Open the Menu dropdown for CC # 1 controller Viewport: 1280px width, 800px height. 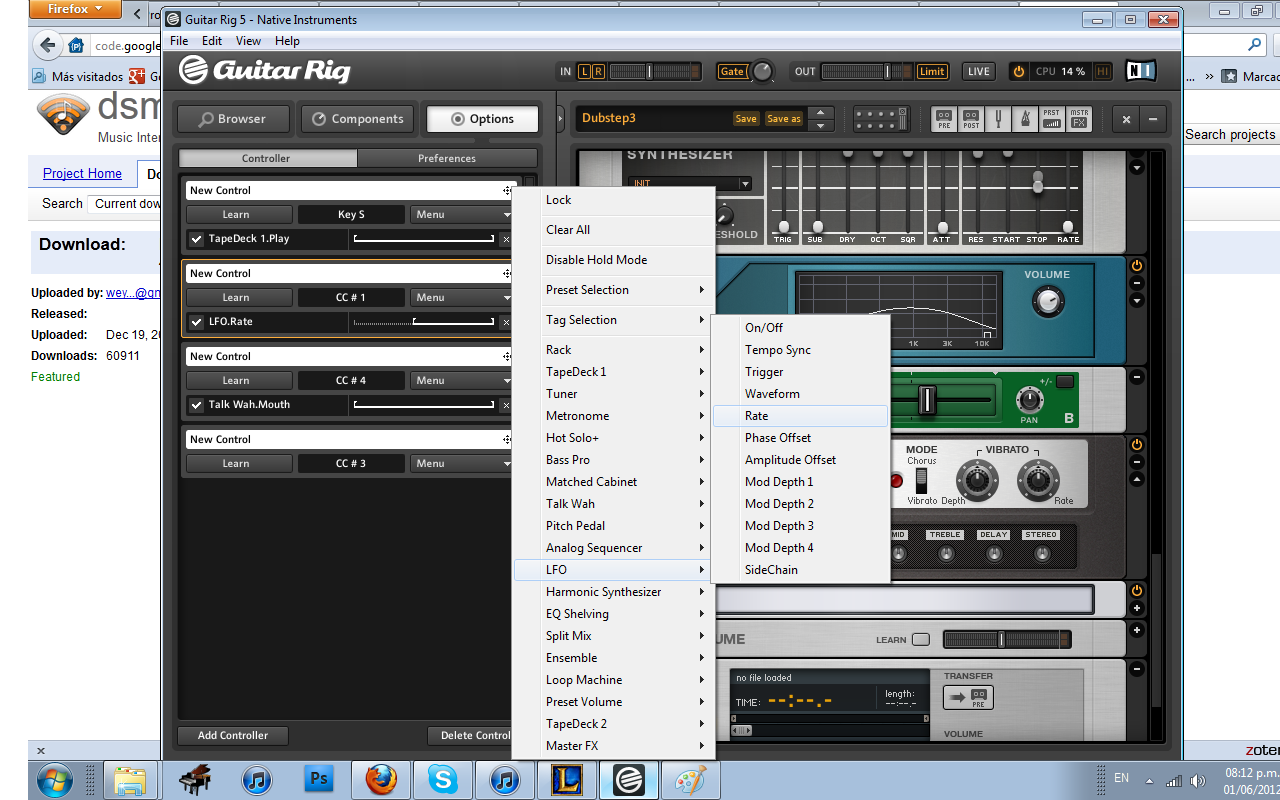[x=461, y=297]
